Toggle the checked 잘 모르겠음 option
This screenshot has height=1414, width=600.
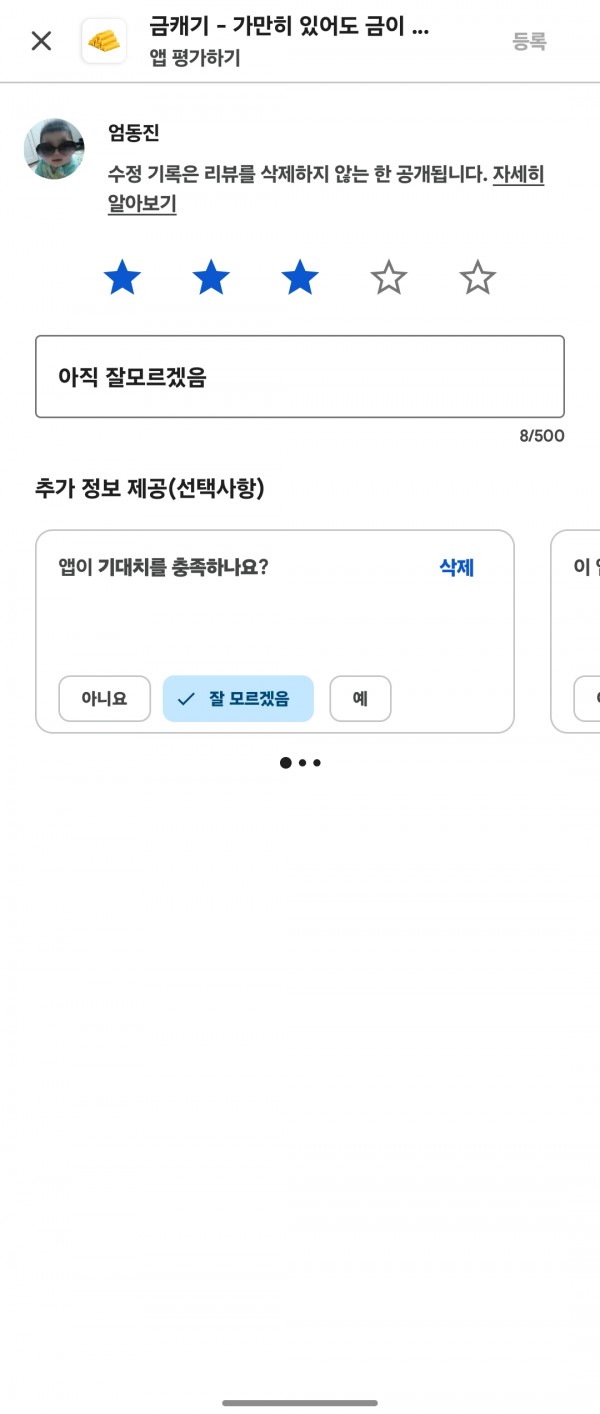tap(238, 699)
